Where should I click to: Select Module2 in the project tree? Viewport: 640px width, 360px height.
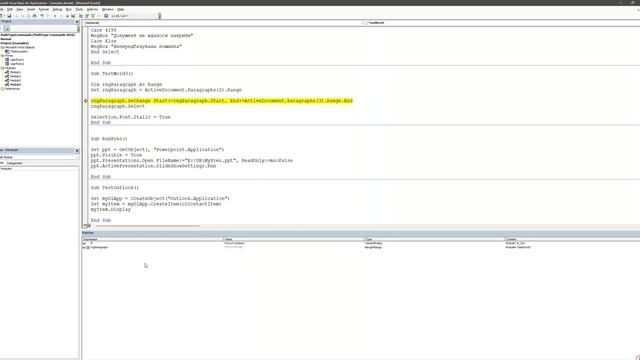pos(15,76)
